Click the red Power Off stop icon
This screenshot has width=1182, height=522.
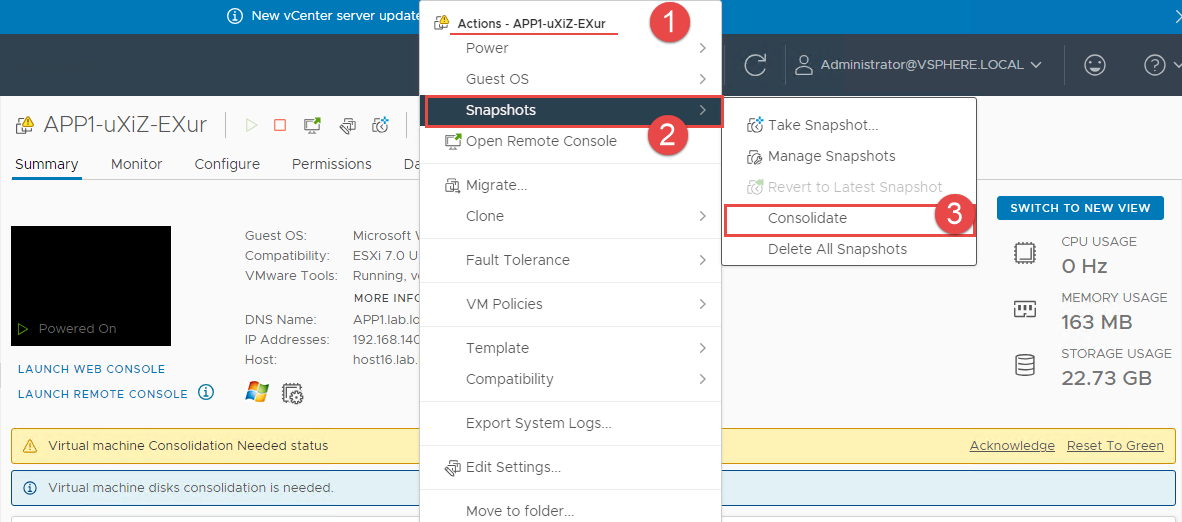[280, 125]
